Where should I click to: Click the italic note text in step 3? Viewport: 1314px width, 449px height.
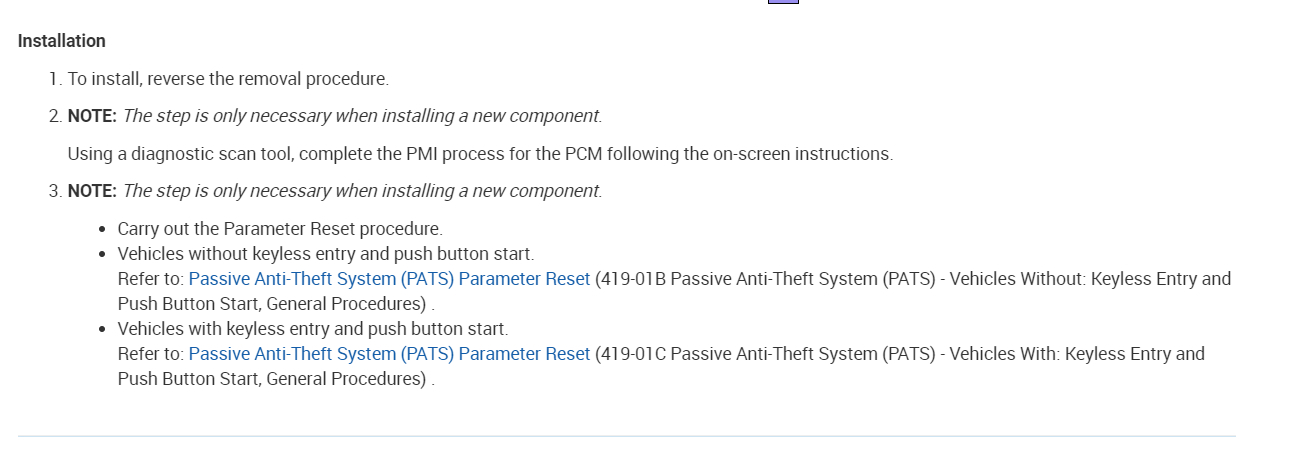362,191
